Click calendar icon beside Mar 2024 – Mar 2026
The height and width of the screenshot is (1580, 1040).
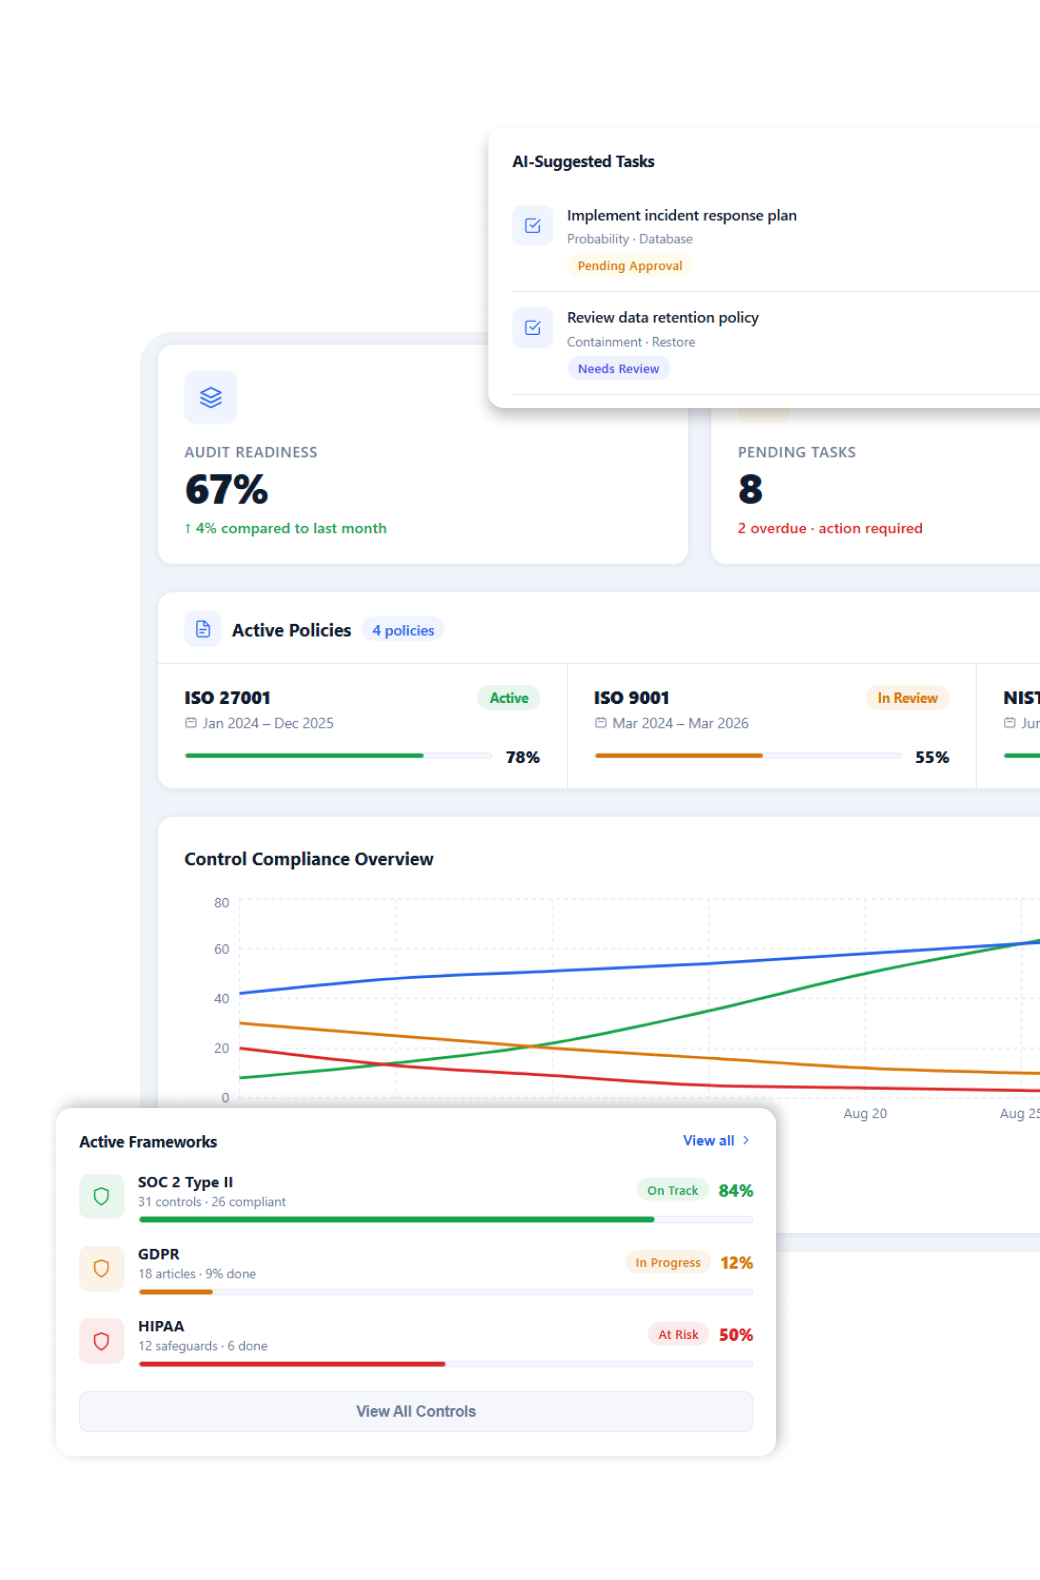[601, 723]
